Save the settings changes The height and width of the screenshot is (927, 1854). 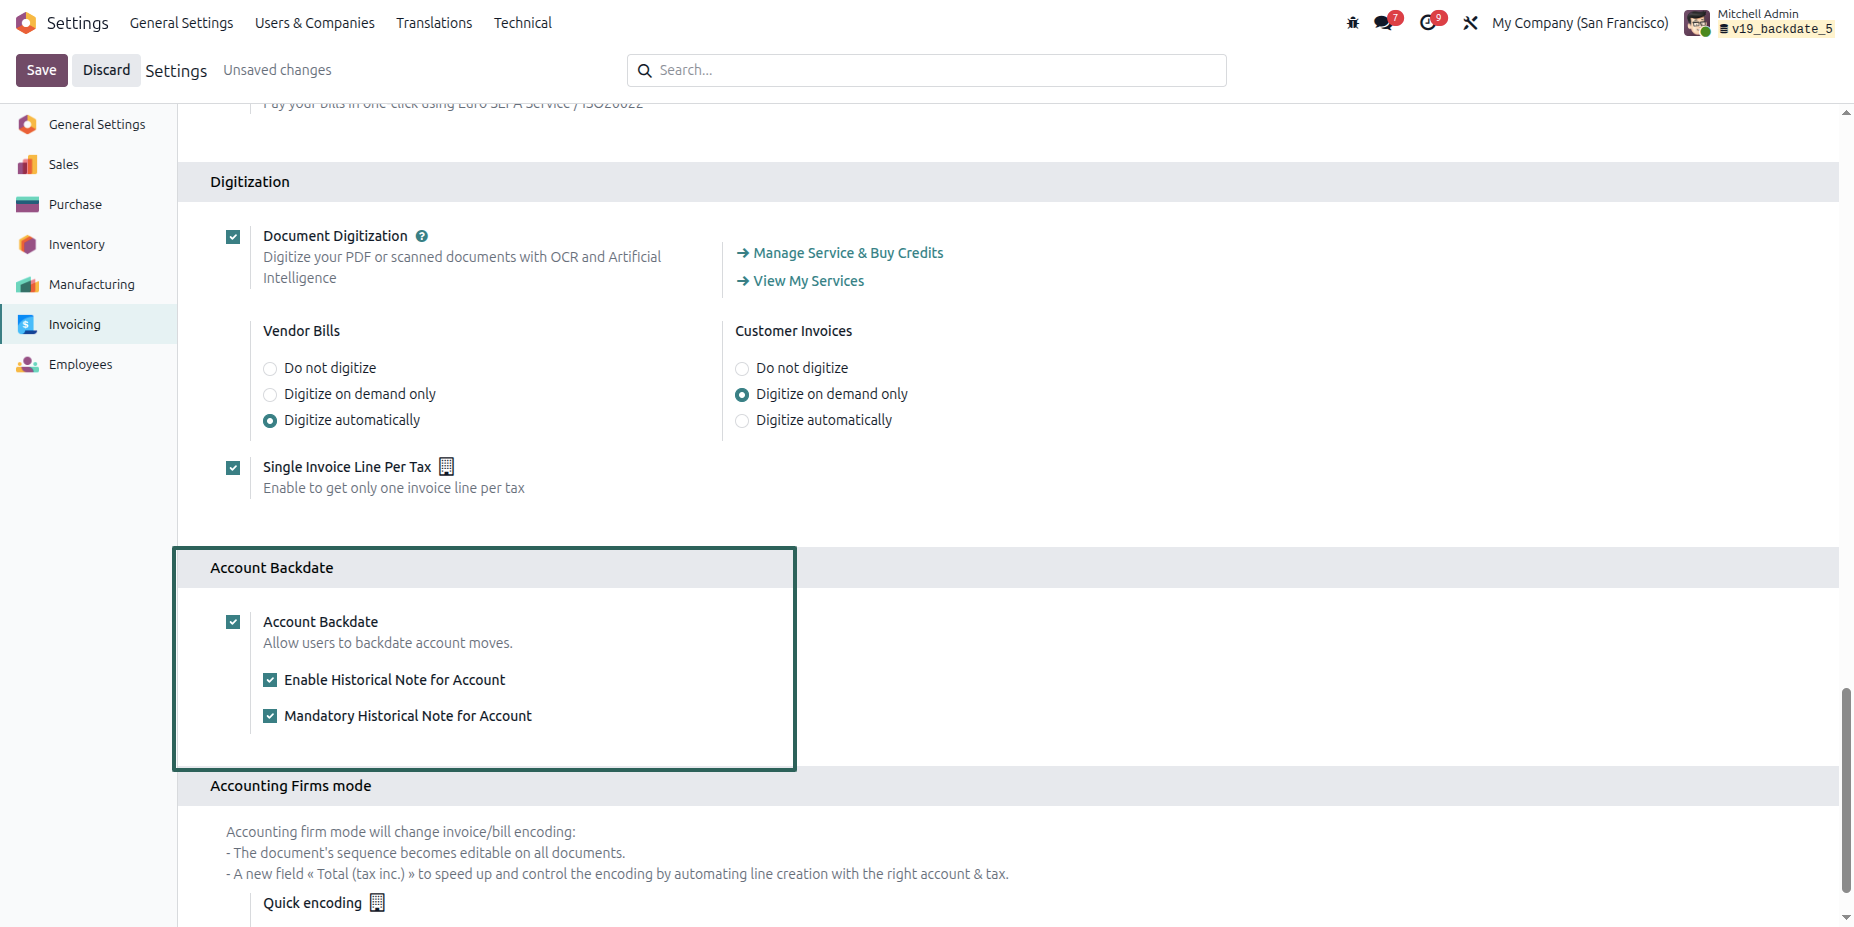click(42, 70)
